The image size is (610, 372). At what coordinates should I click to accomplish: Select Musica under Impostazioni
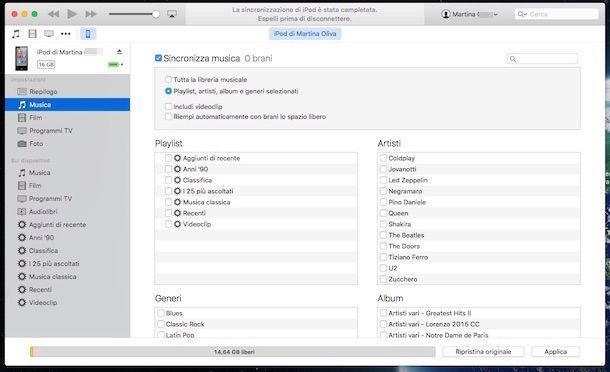(68, 105)
